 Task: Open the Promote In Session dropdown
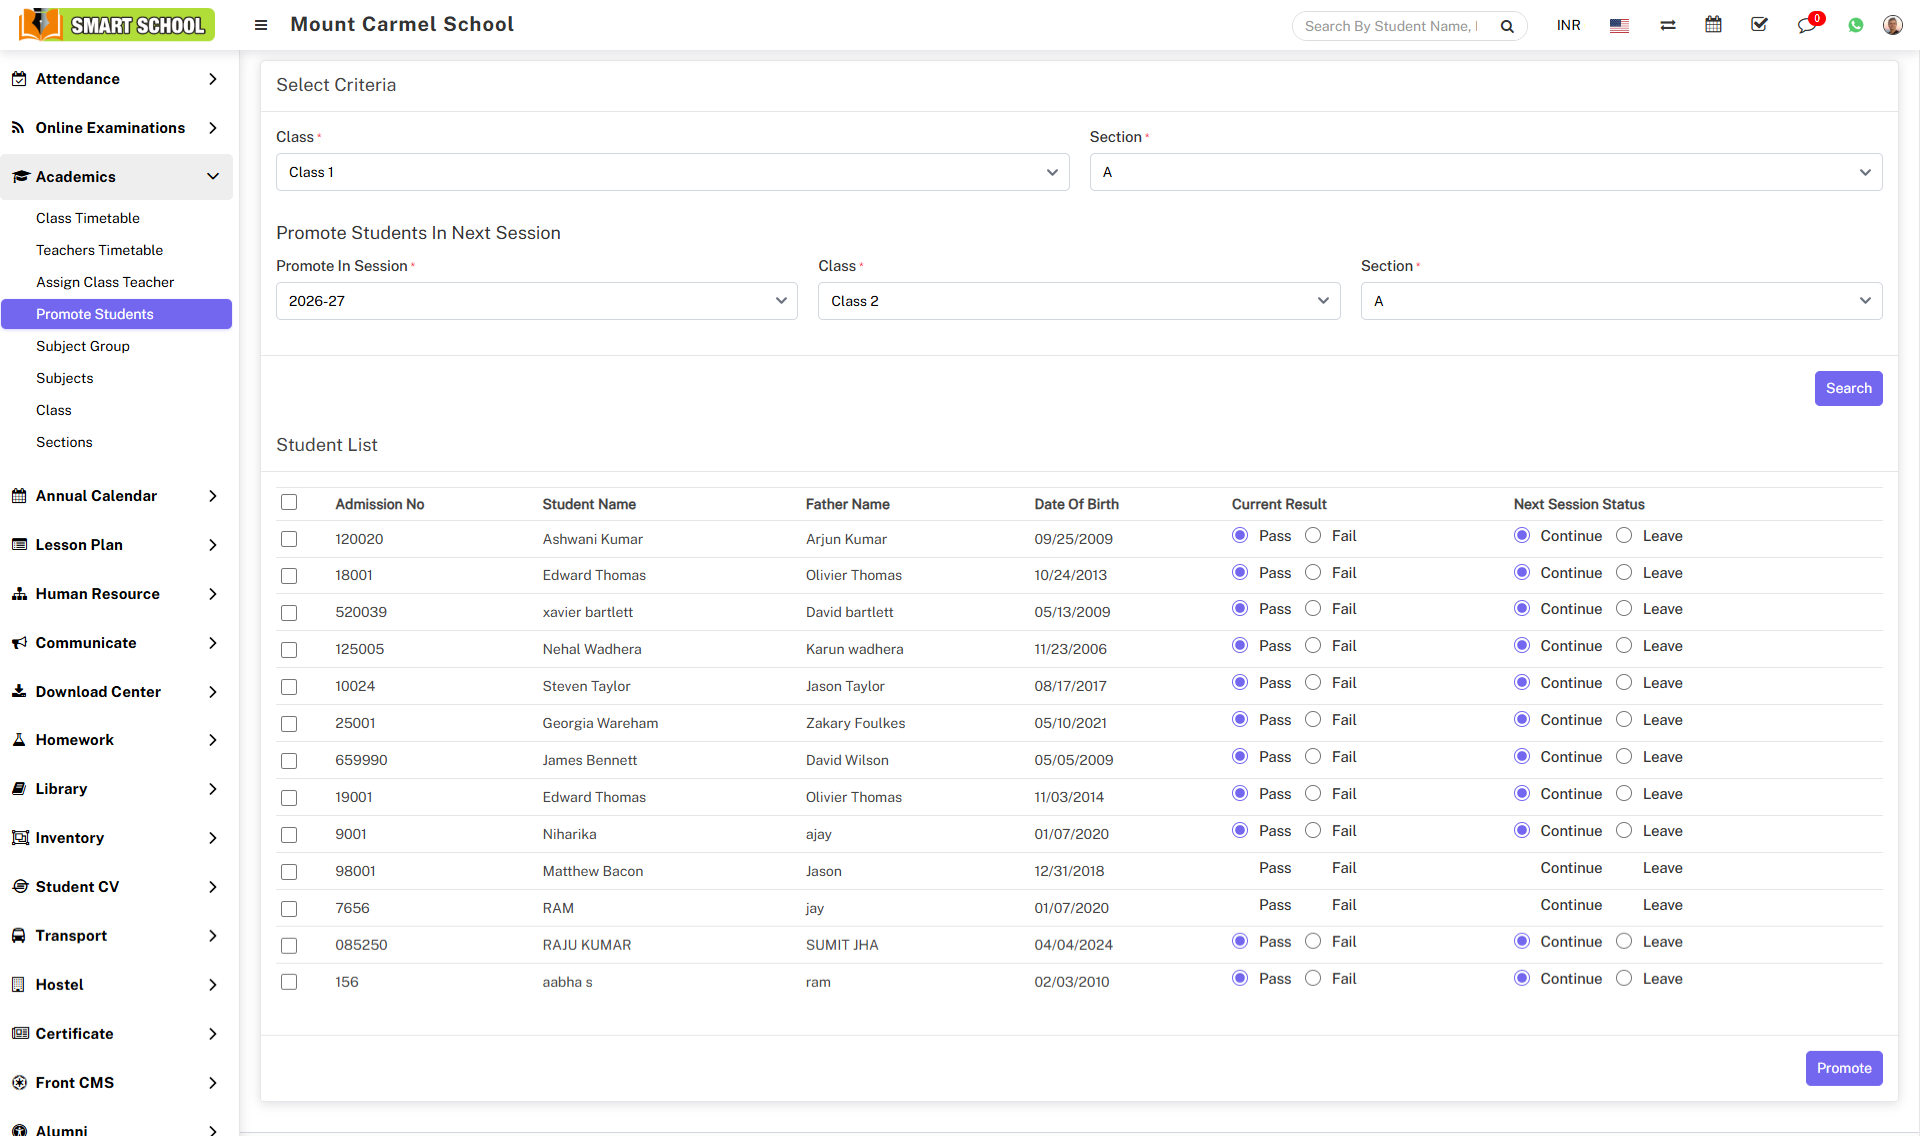pyautogui.click(x=536, y=301)
